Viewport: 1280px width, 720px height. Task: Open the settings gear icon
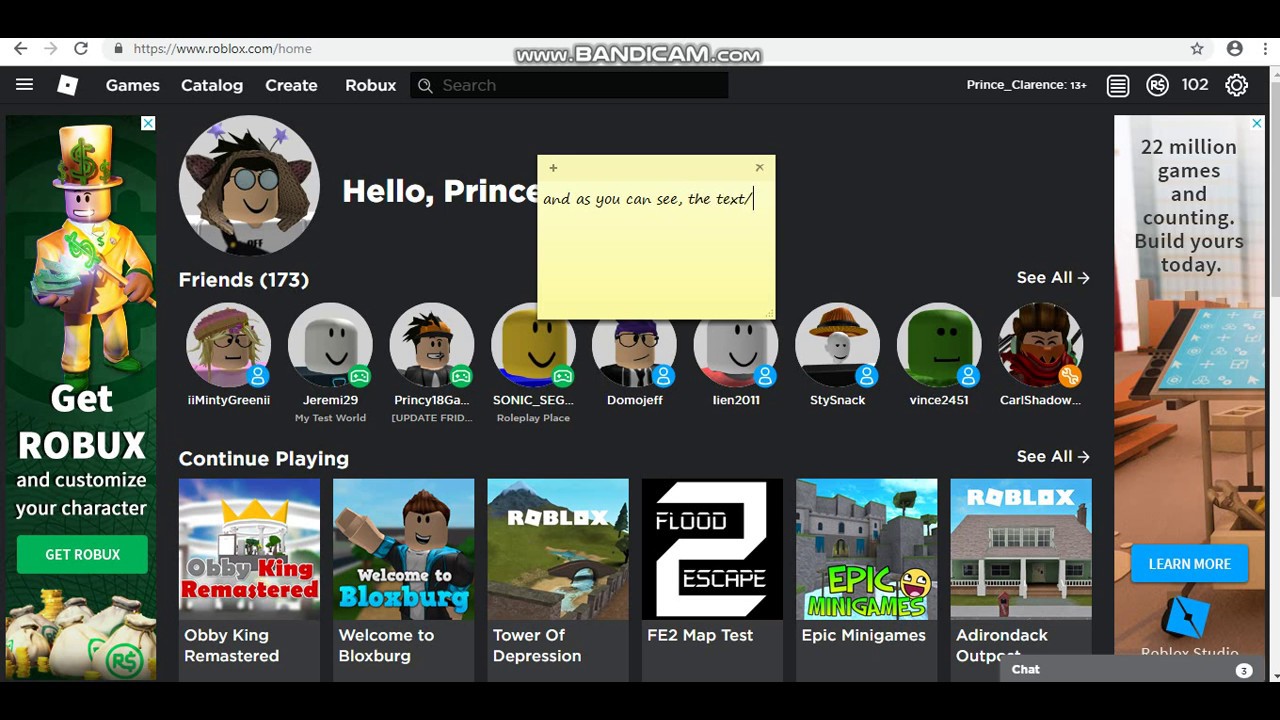[1237, 85]
